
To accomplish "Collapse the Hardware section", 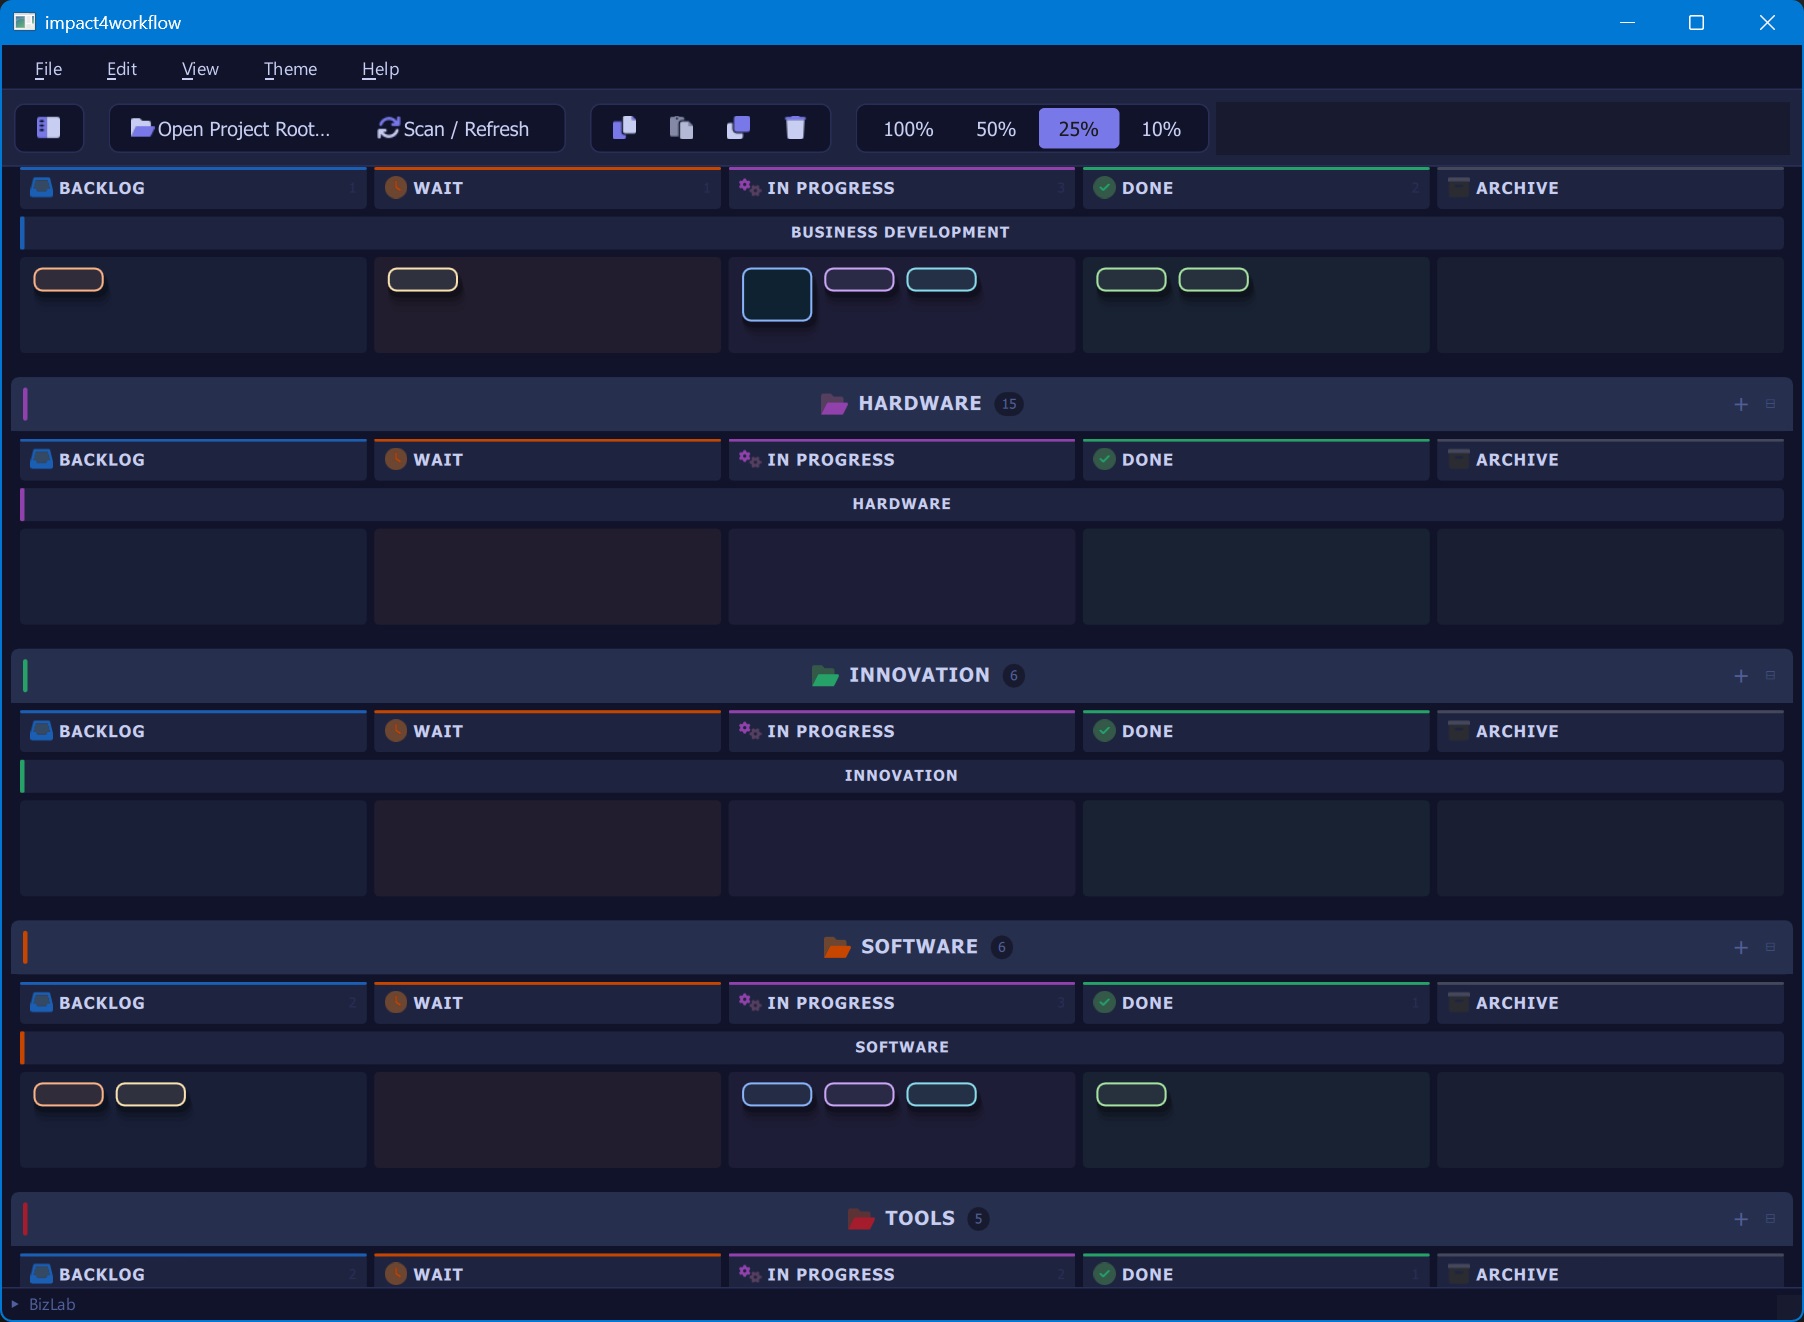I will (x=1770, y=404).
